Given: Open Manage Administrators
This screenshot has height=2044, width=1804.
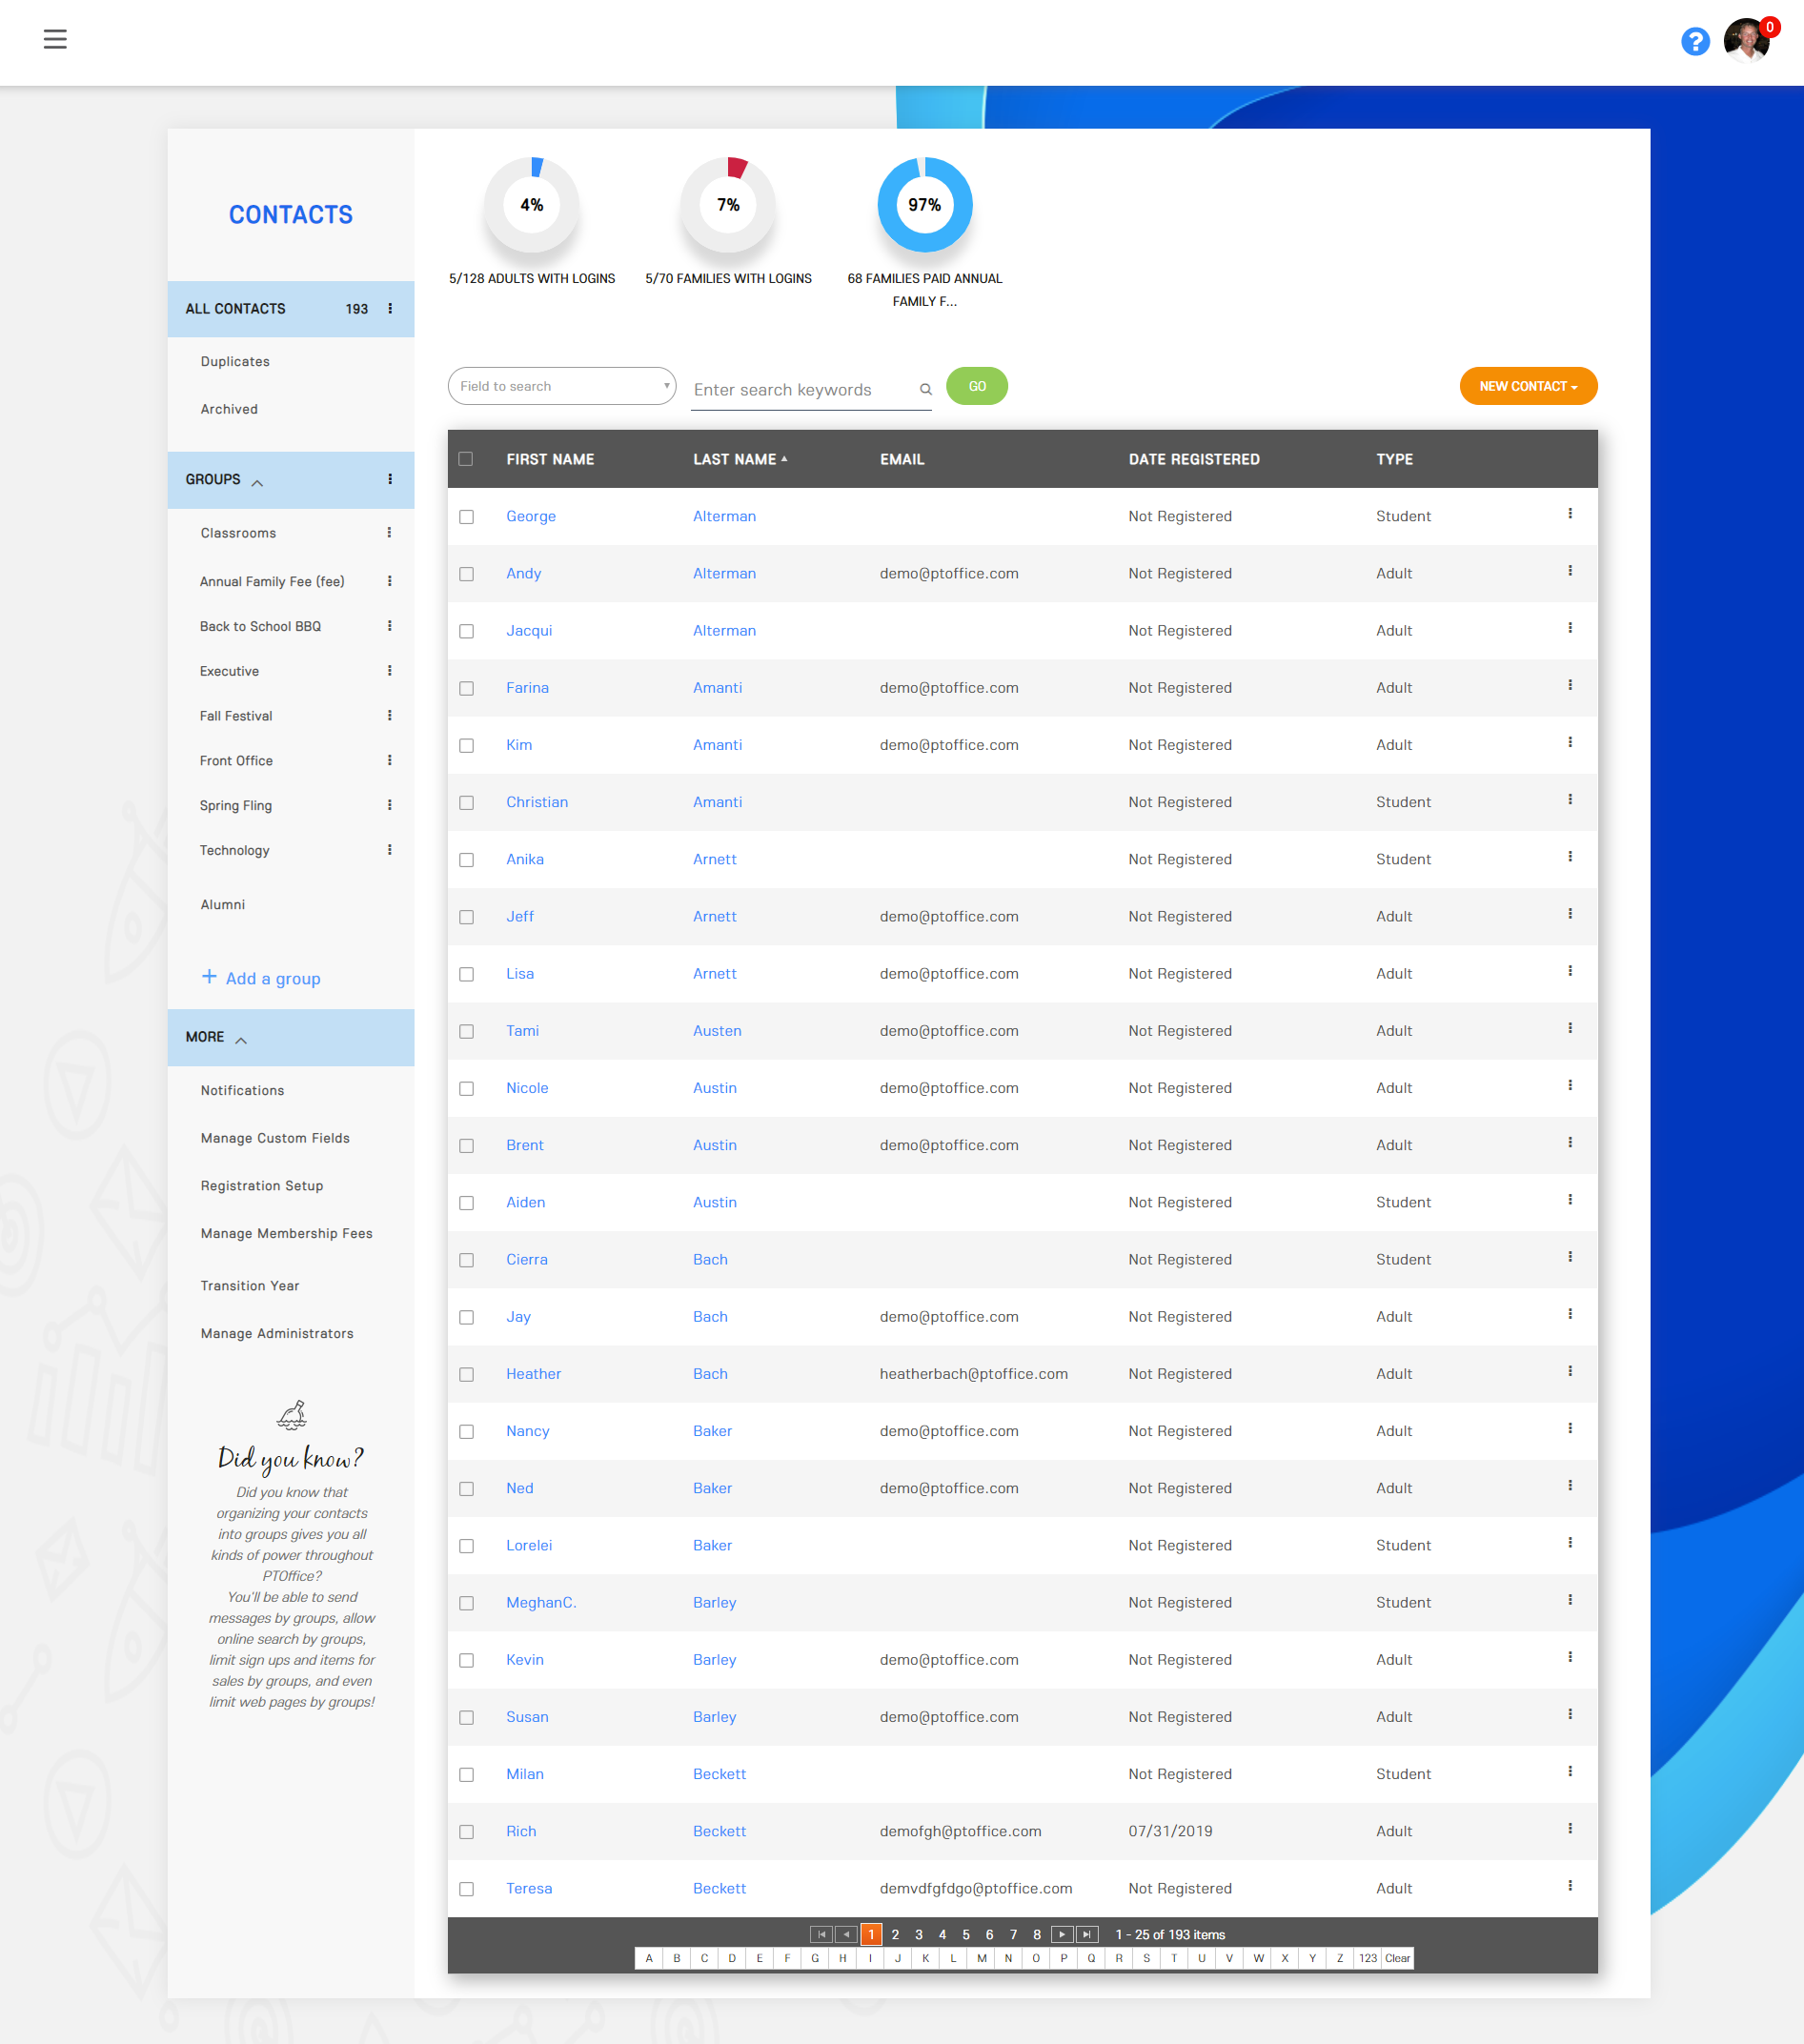Looking at the screenshot, I should (277, 1333).
